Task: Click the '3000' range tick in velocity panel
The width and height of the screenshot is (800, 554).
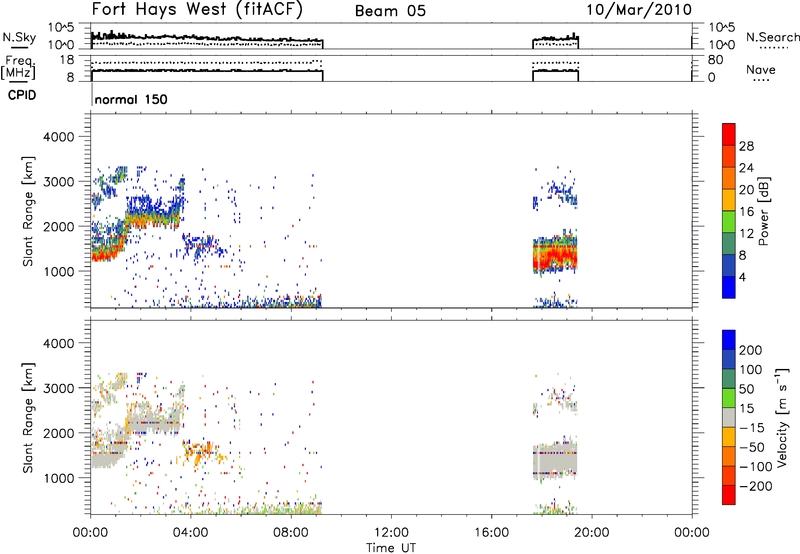Action: [58, 388]
